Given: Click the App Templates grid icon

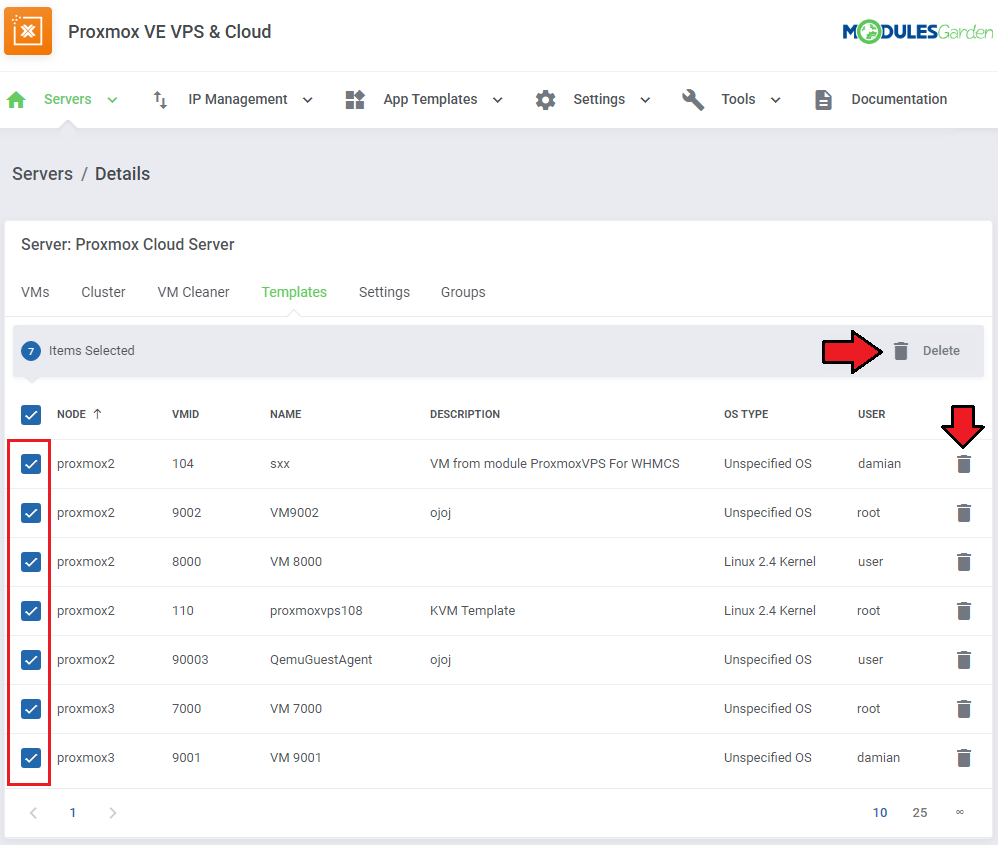Looking at the screenshot, I should 355,100.
